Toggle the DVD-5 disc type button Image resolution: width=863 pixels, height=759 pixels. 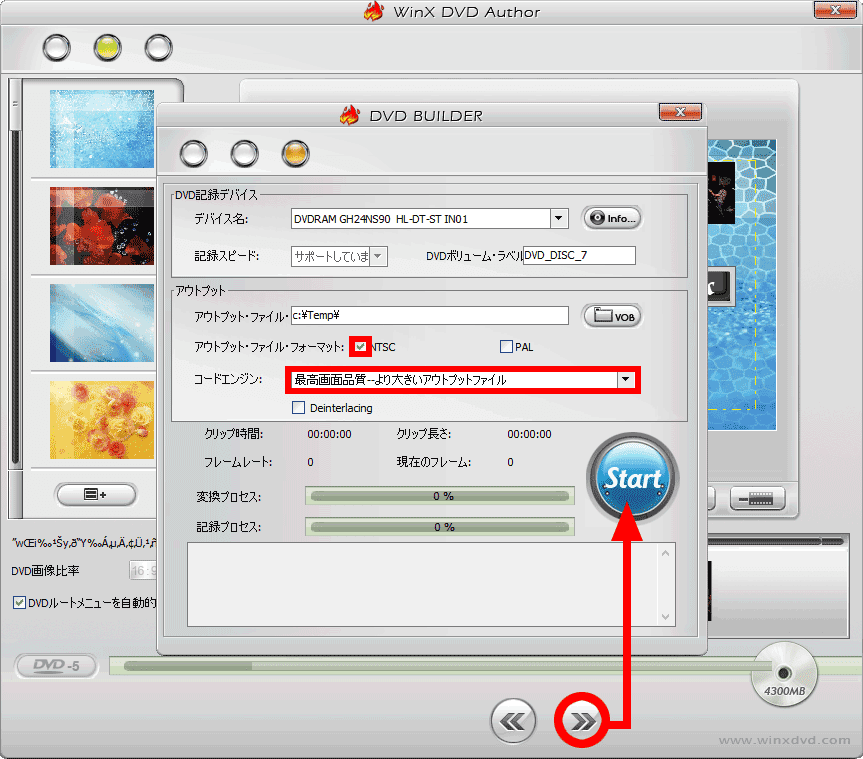click(56, 666)
